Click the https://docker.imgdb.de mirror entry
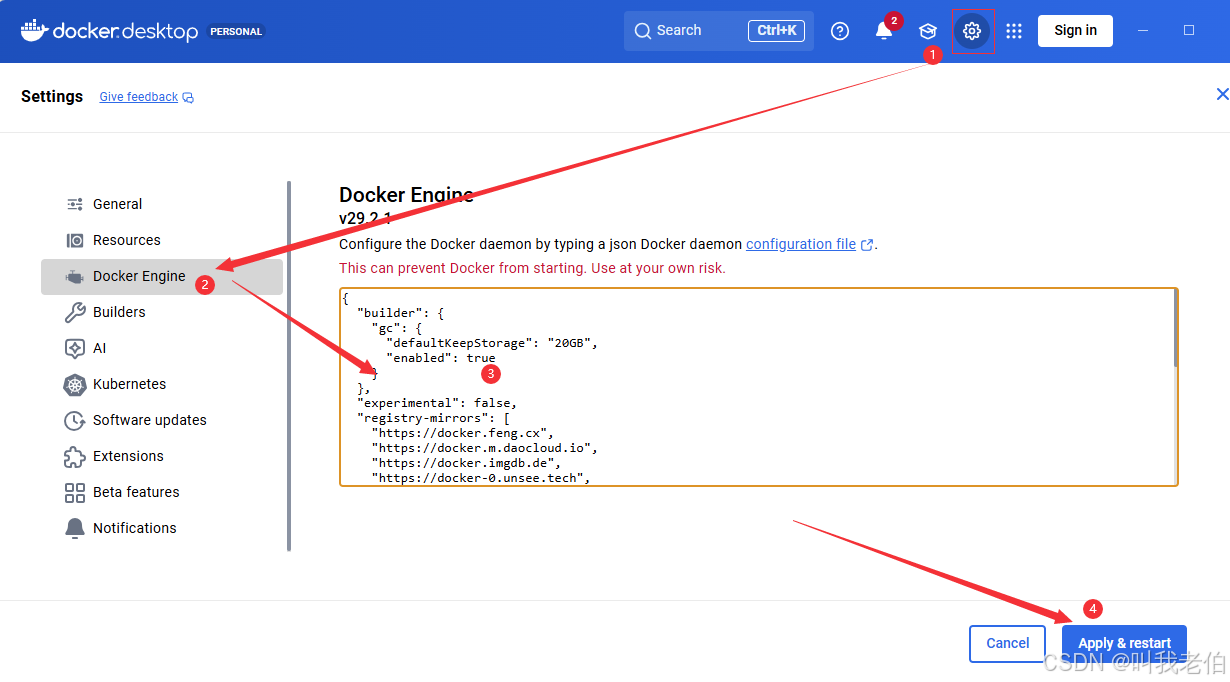The height and width of the screenshot is (682, 1230). (466, 463)
